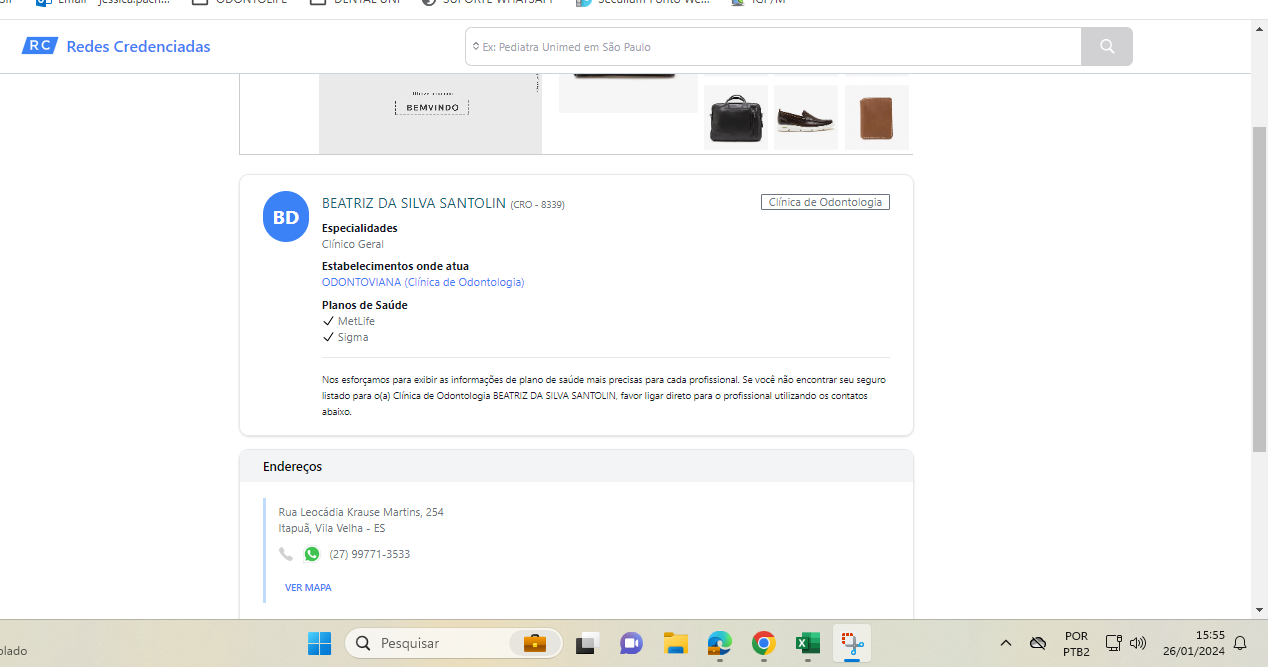
Task: Open File Explorer from the taskbar
Action: (x=676, y=643)
